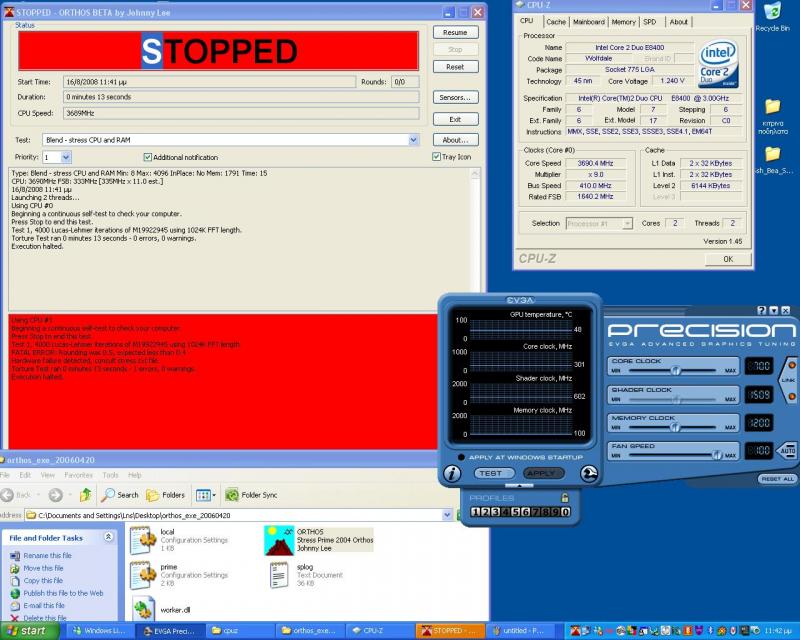
Task: Switch to CPU-Z taskbar button
Action: (x=379, y=631)
